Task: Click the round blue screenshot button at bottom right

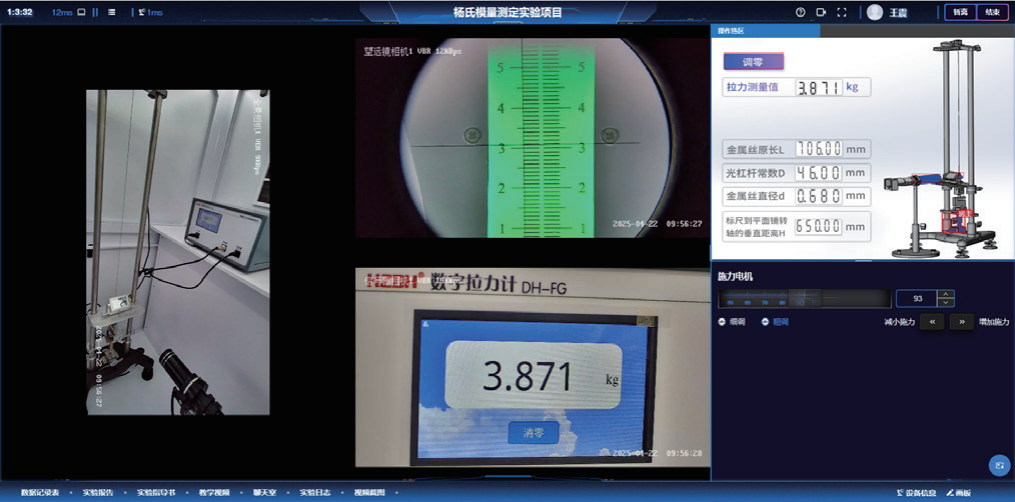Action: coord(999,466)
